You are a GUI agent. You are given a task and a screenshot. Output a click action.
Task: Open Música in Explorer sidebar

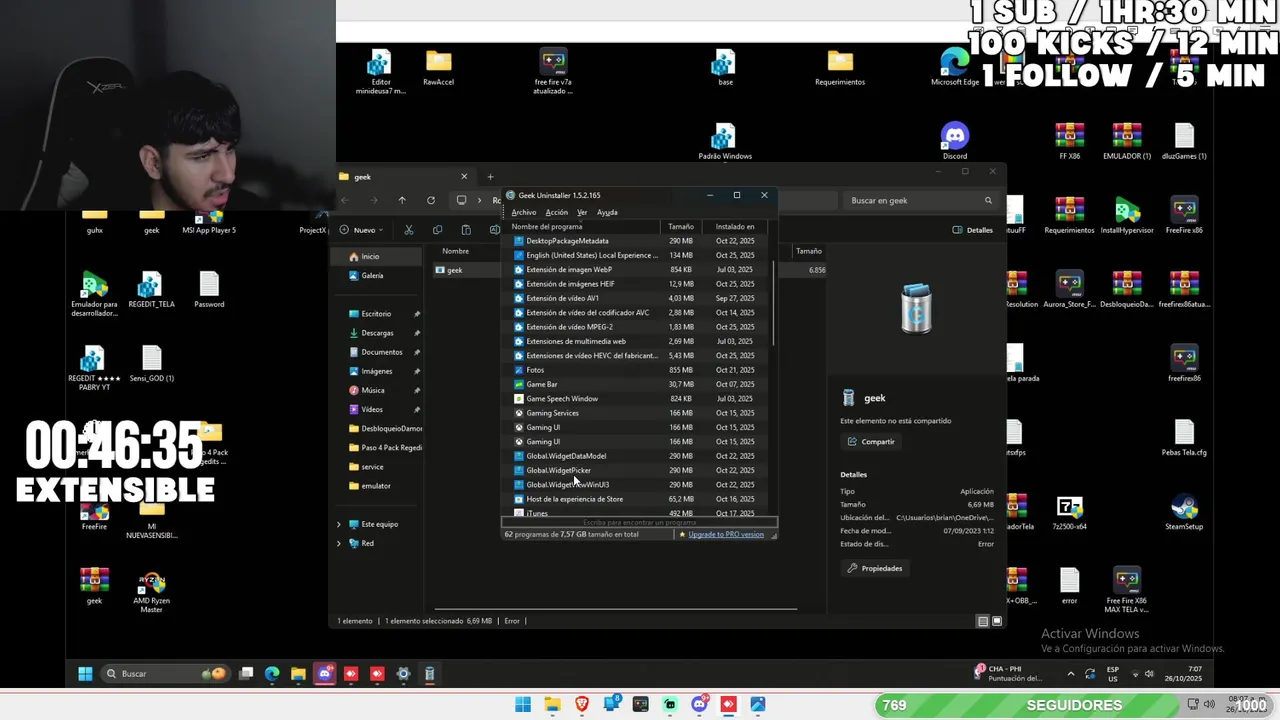[x=372, y=390]
